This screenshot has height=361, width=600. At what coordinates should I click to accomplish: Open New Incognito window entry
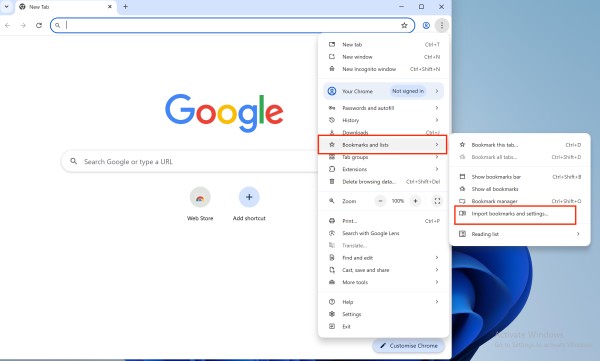(384, 69)
